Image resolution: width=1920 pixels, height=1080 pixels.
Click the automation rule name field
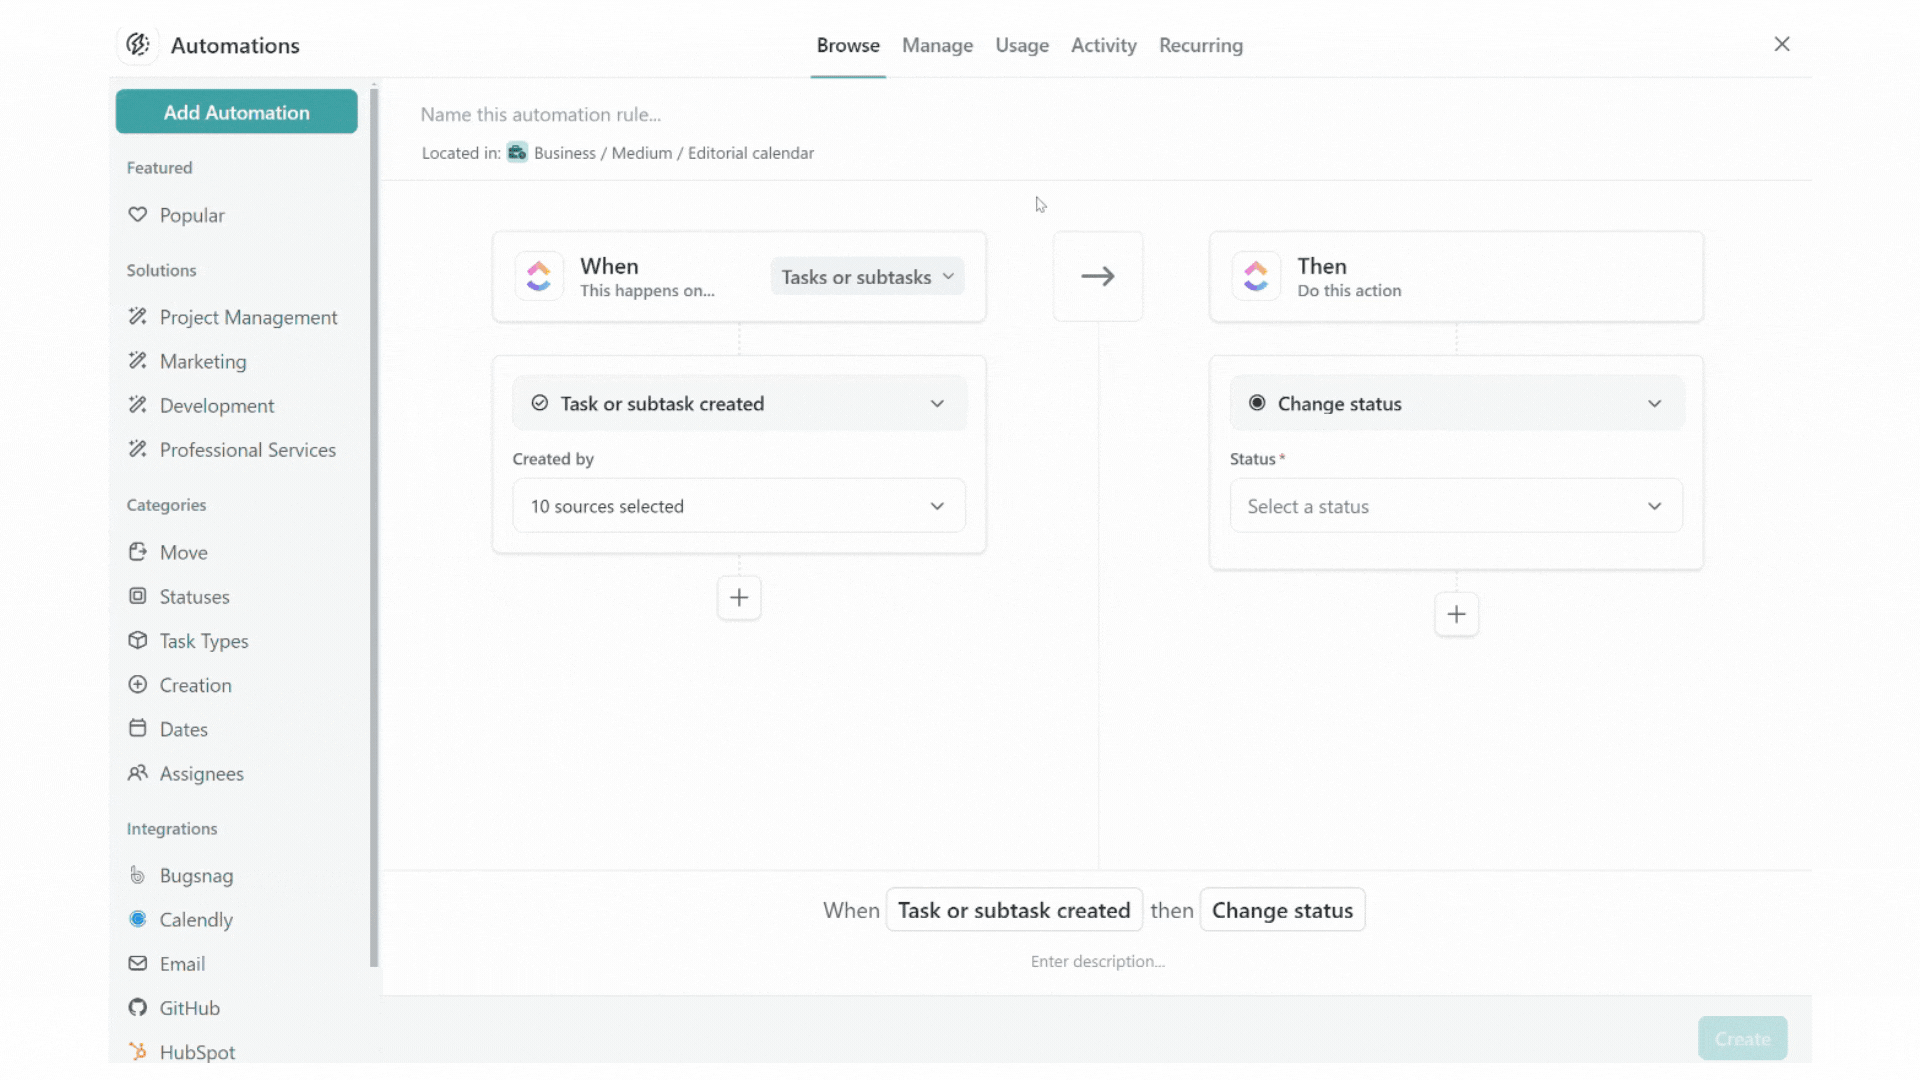[x=541, y=115]
